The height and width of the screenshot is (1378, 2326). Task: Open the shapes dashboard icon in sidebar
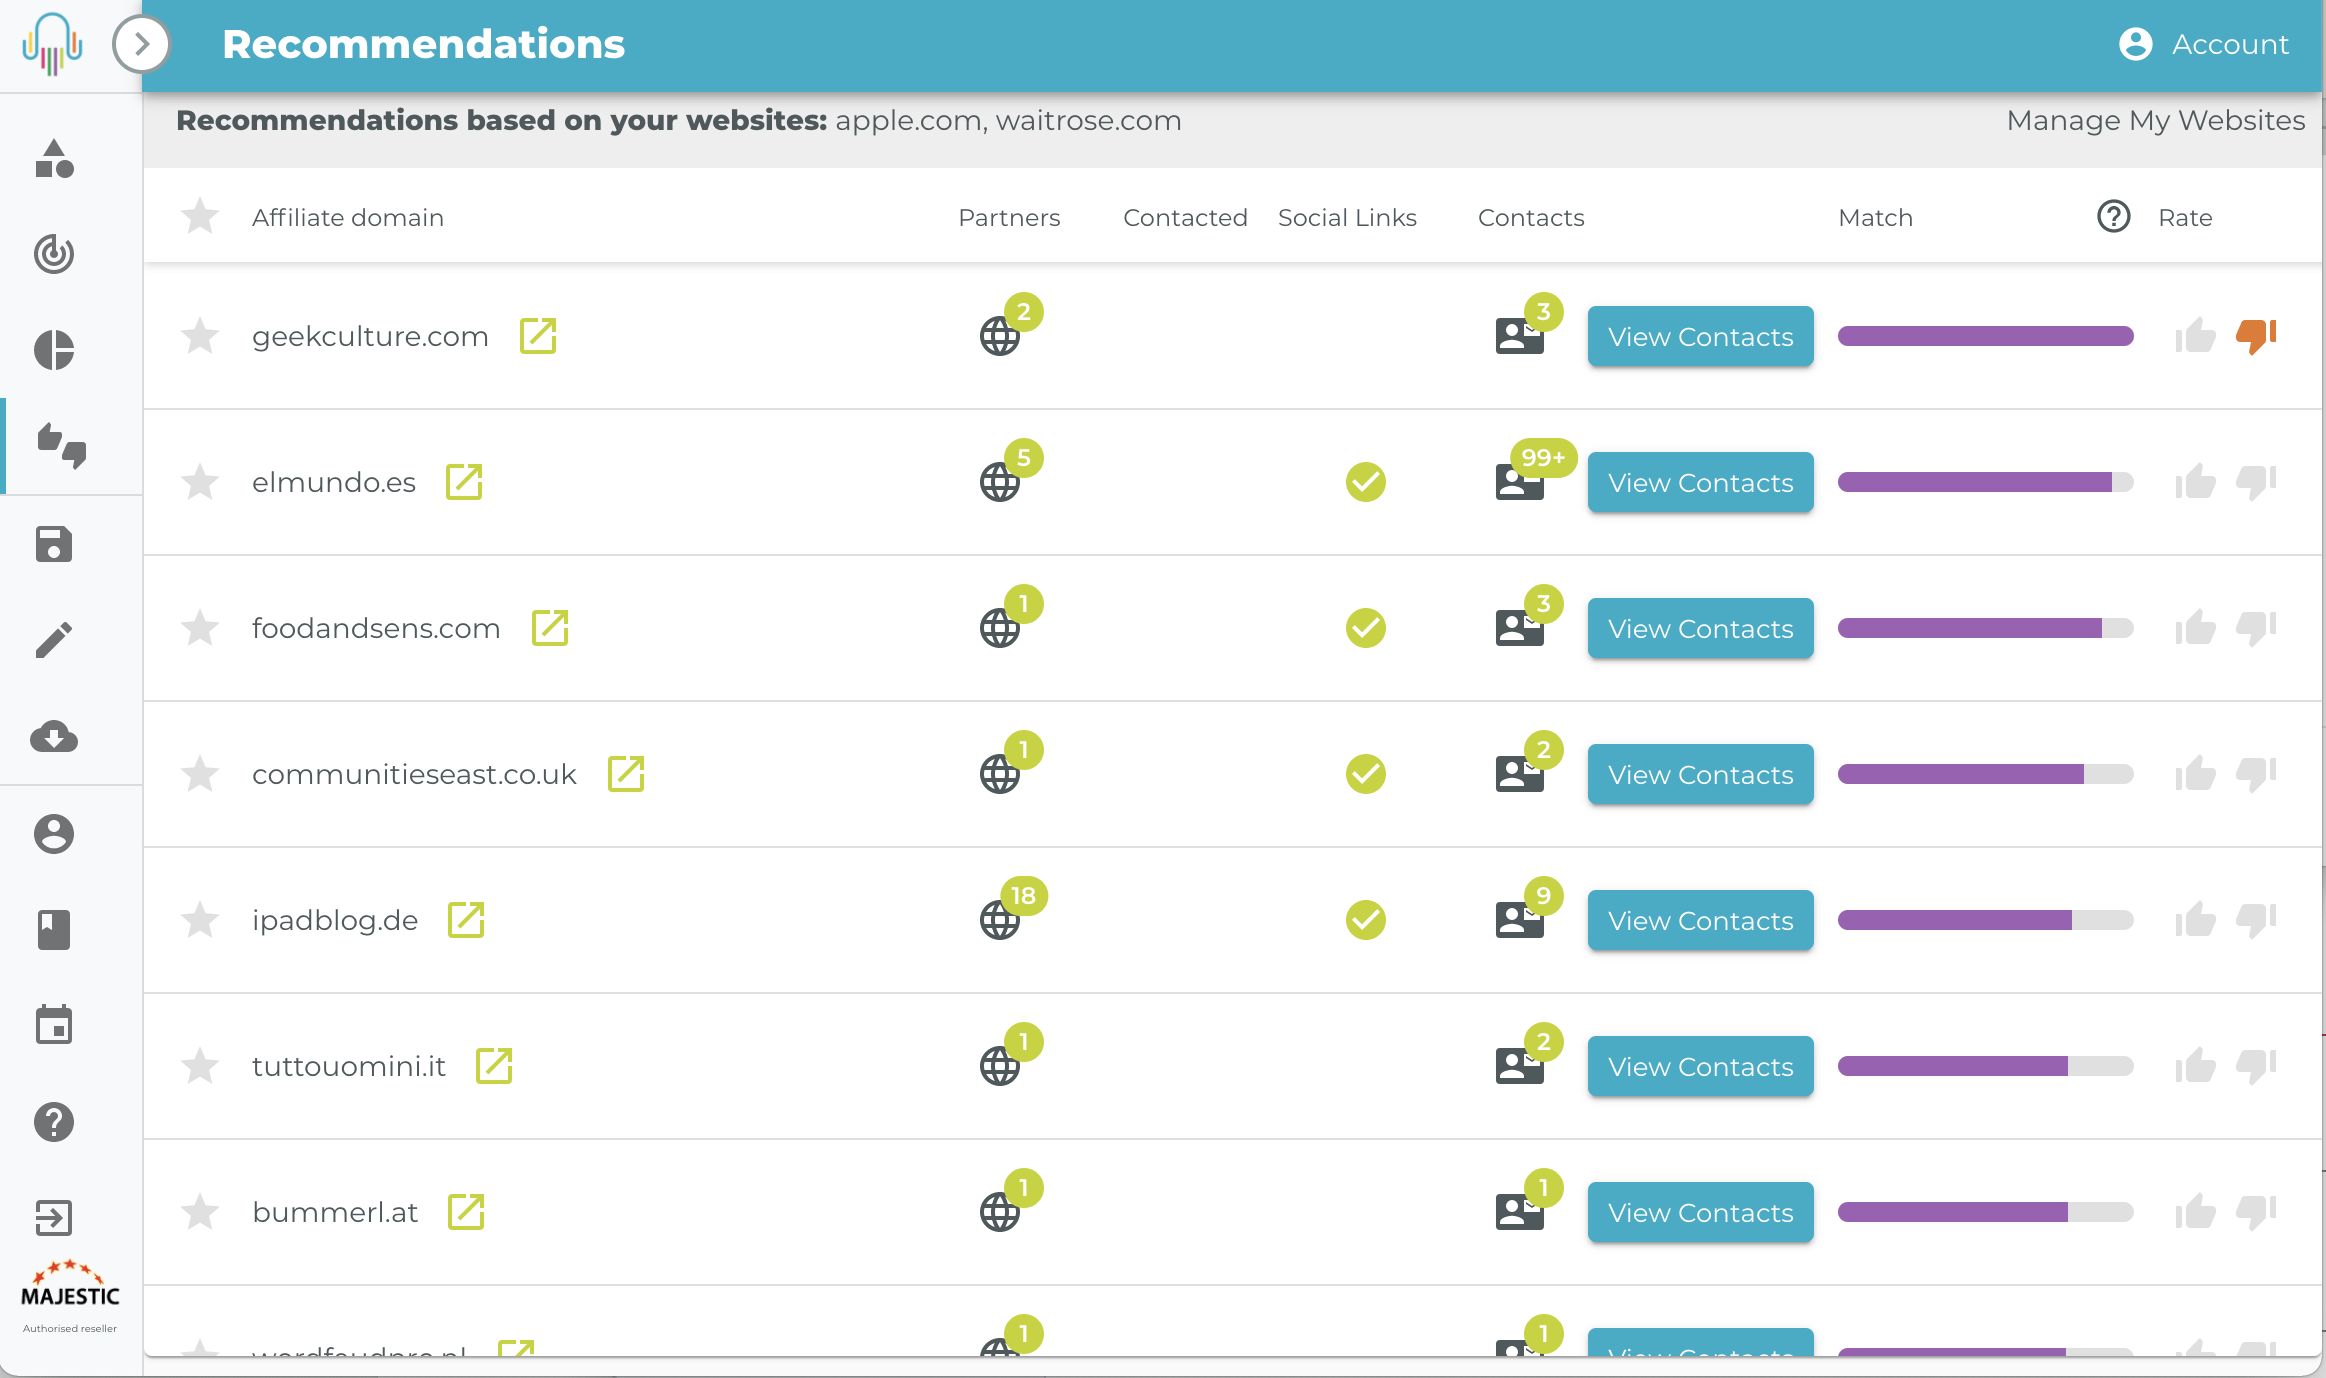54,158
